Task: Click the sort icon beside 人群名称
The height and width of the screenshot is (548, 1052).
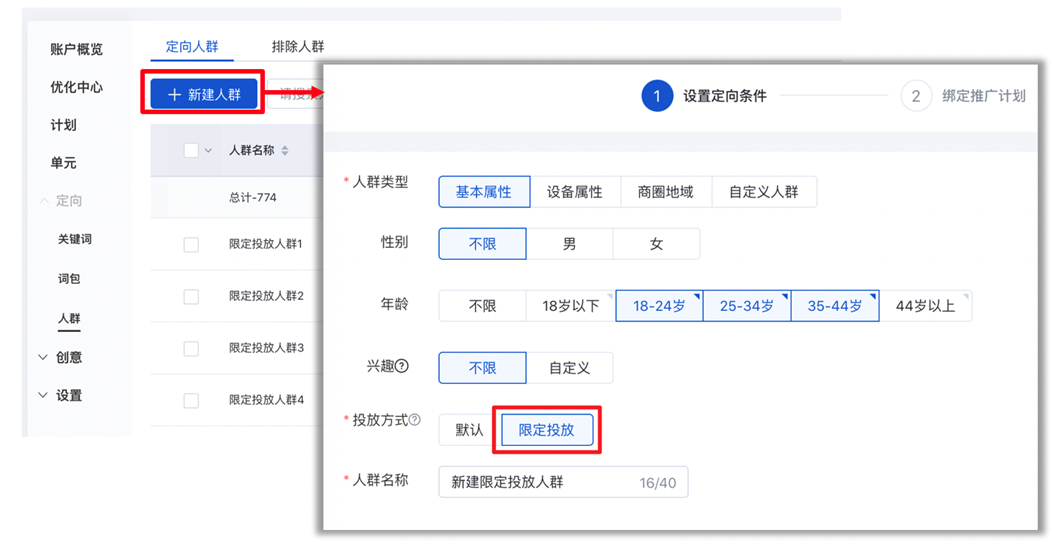Action: (x=285, y=151)
